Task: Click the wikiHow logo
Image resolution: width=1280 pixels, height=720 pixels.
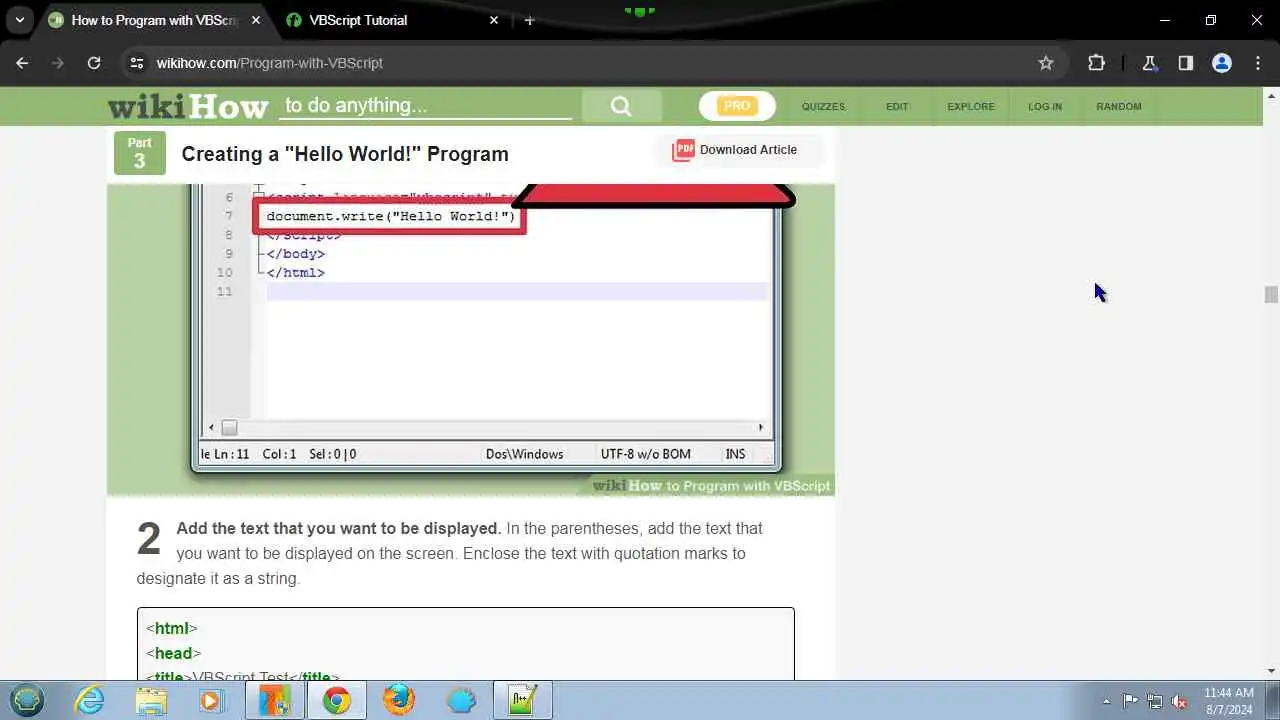Action: [188, 106]
